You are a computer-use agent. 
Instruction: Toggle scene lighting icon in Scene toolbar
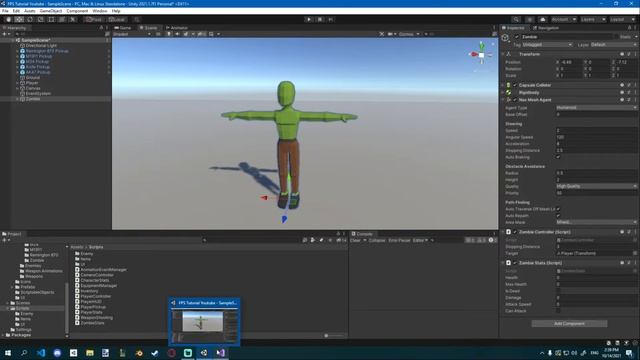(169, 34)
